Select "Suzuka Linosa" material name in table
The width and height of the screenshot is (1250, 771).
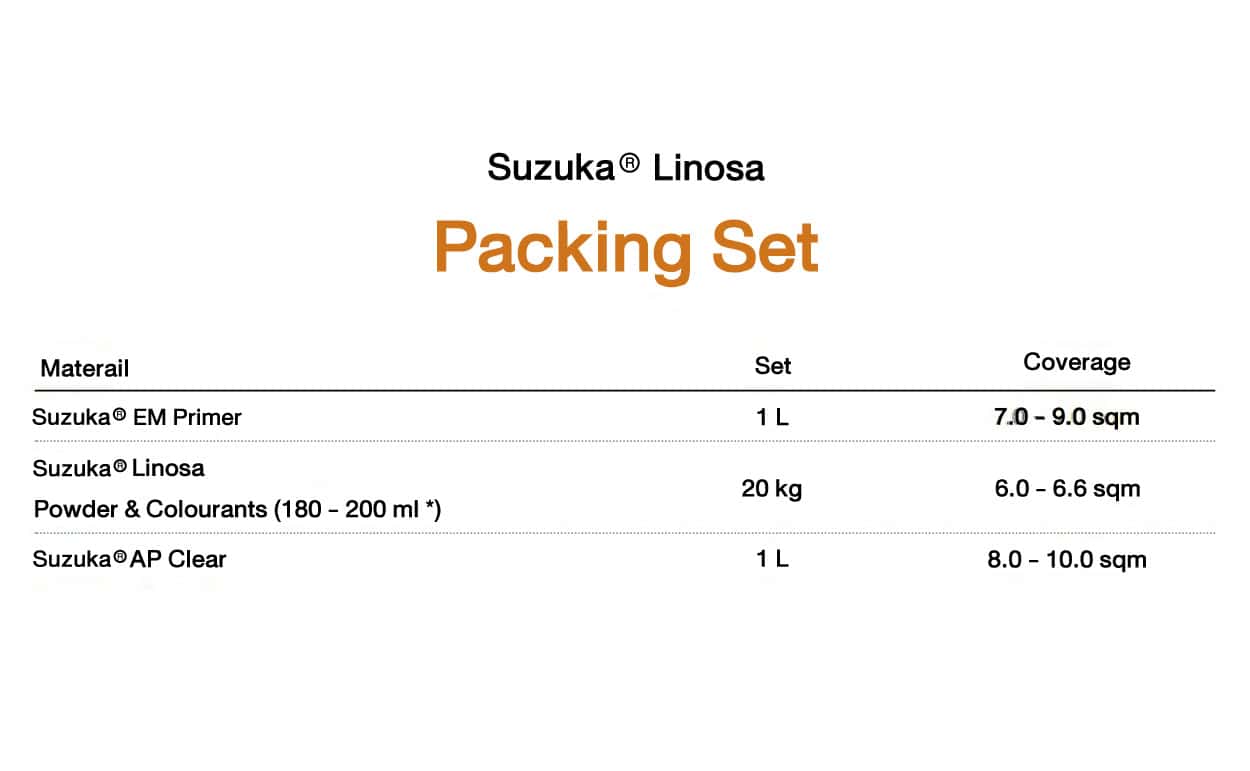(119, 468)
